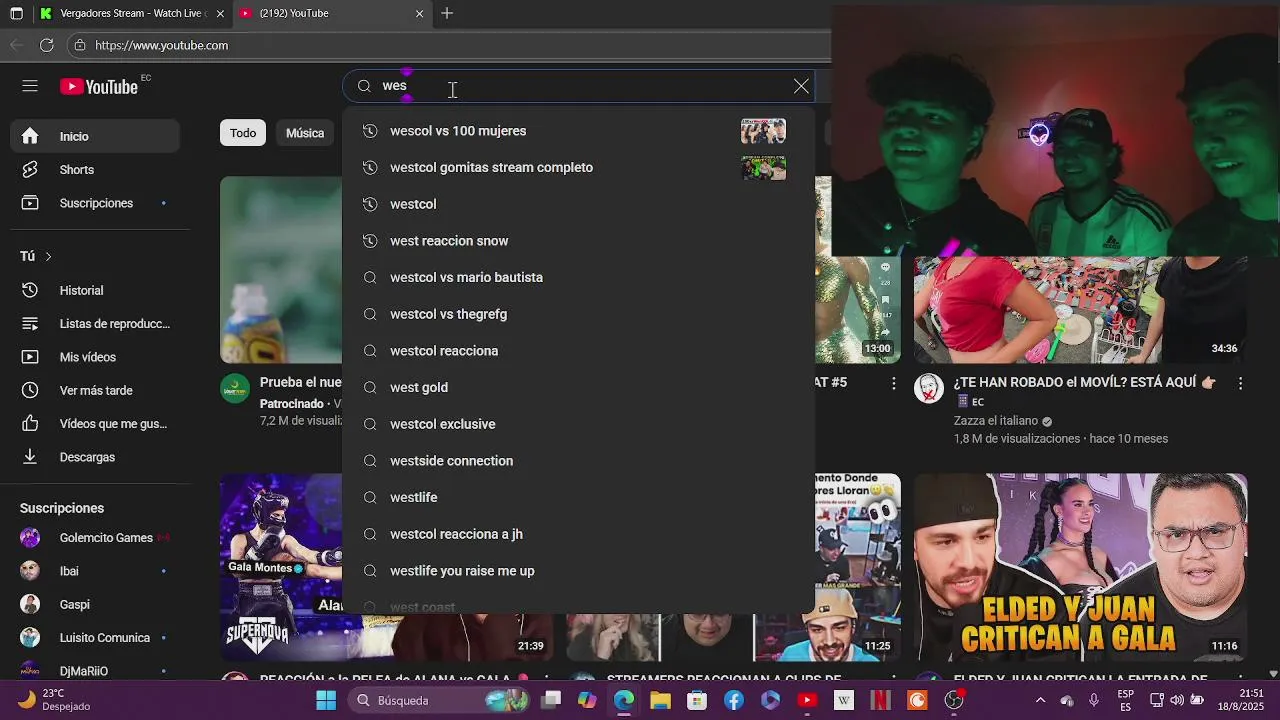Image resolution: width=1280 pixels, height=720 pixels.
Task: Click into the search field containing 'wes'
Action: 580,86
